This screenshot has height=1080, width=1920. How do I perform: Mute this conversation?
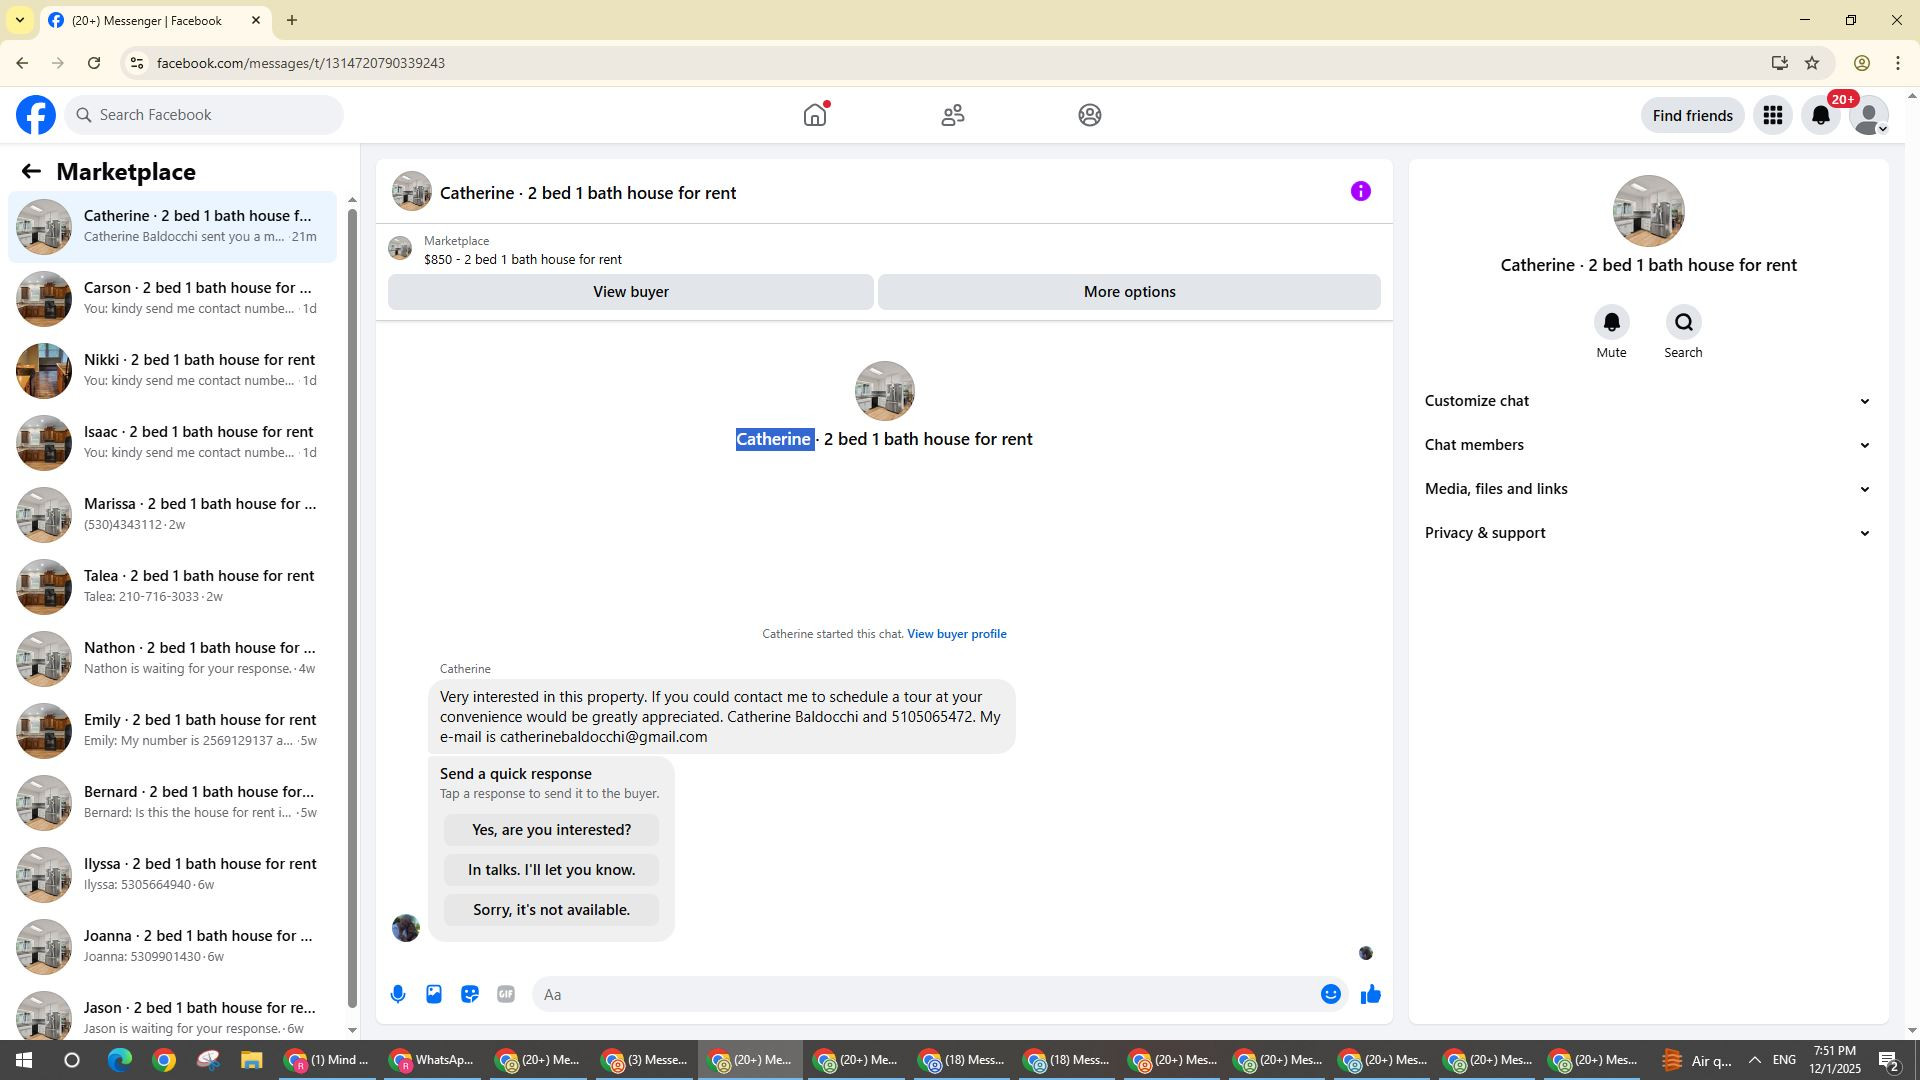click(x=1611, y=322)
